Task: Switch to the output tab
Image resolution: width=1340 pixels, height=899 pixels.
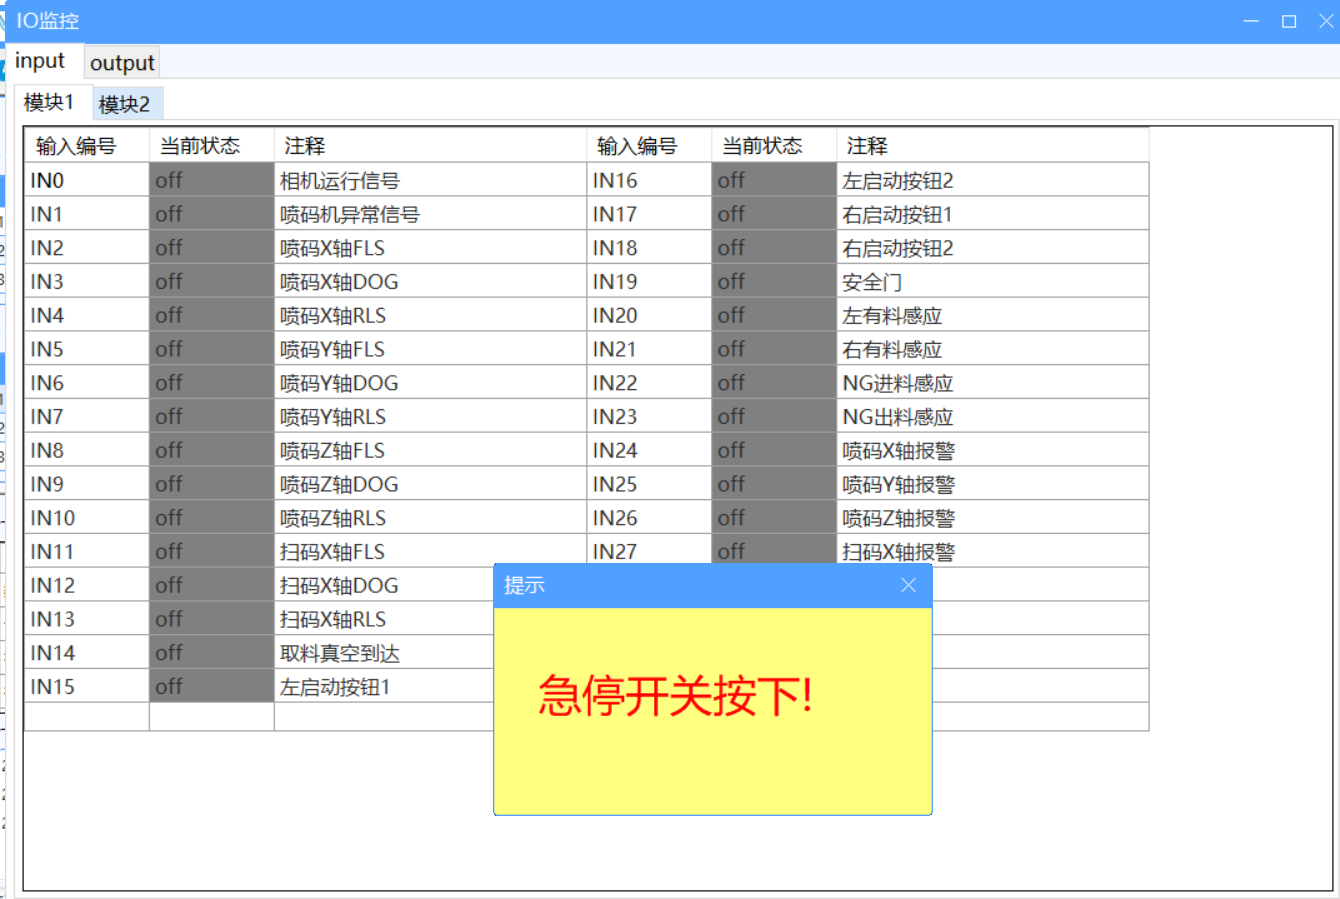Action: [x=122, y=63]
